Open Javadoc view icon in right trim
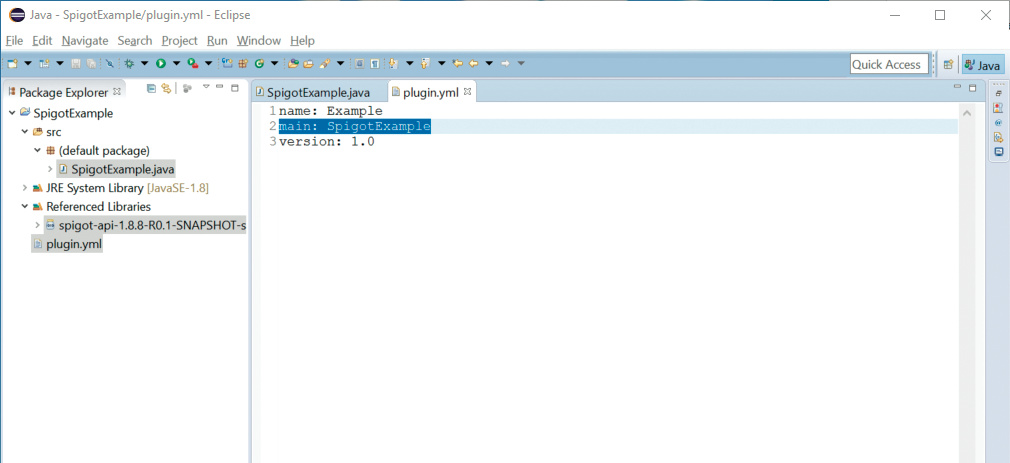 coord(998,122)
